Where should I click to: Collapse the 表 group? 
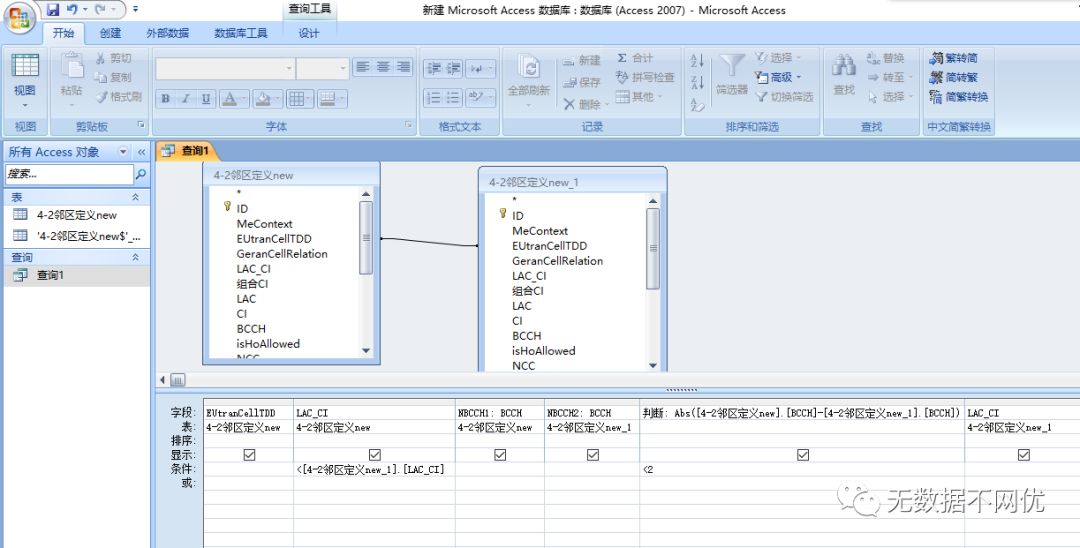136,197
